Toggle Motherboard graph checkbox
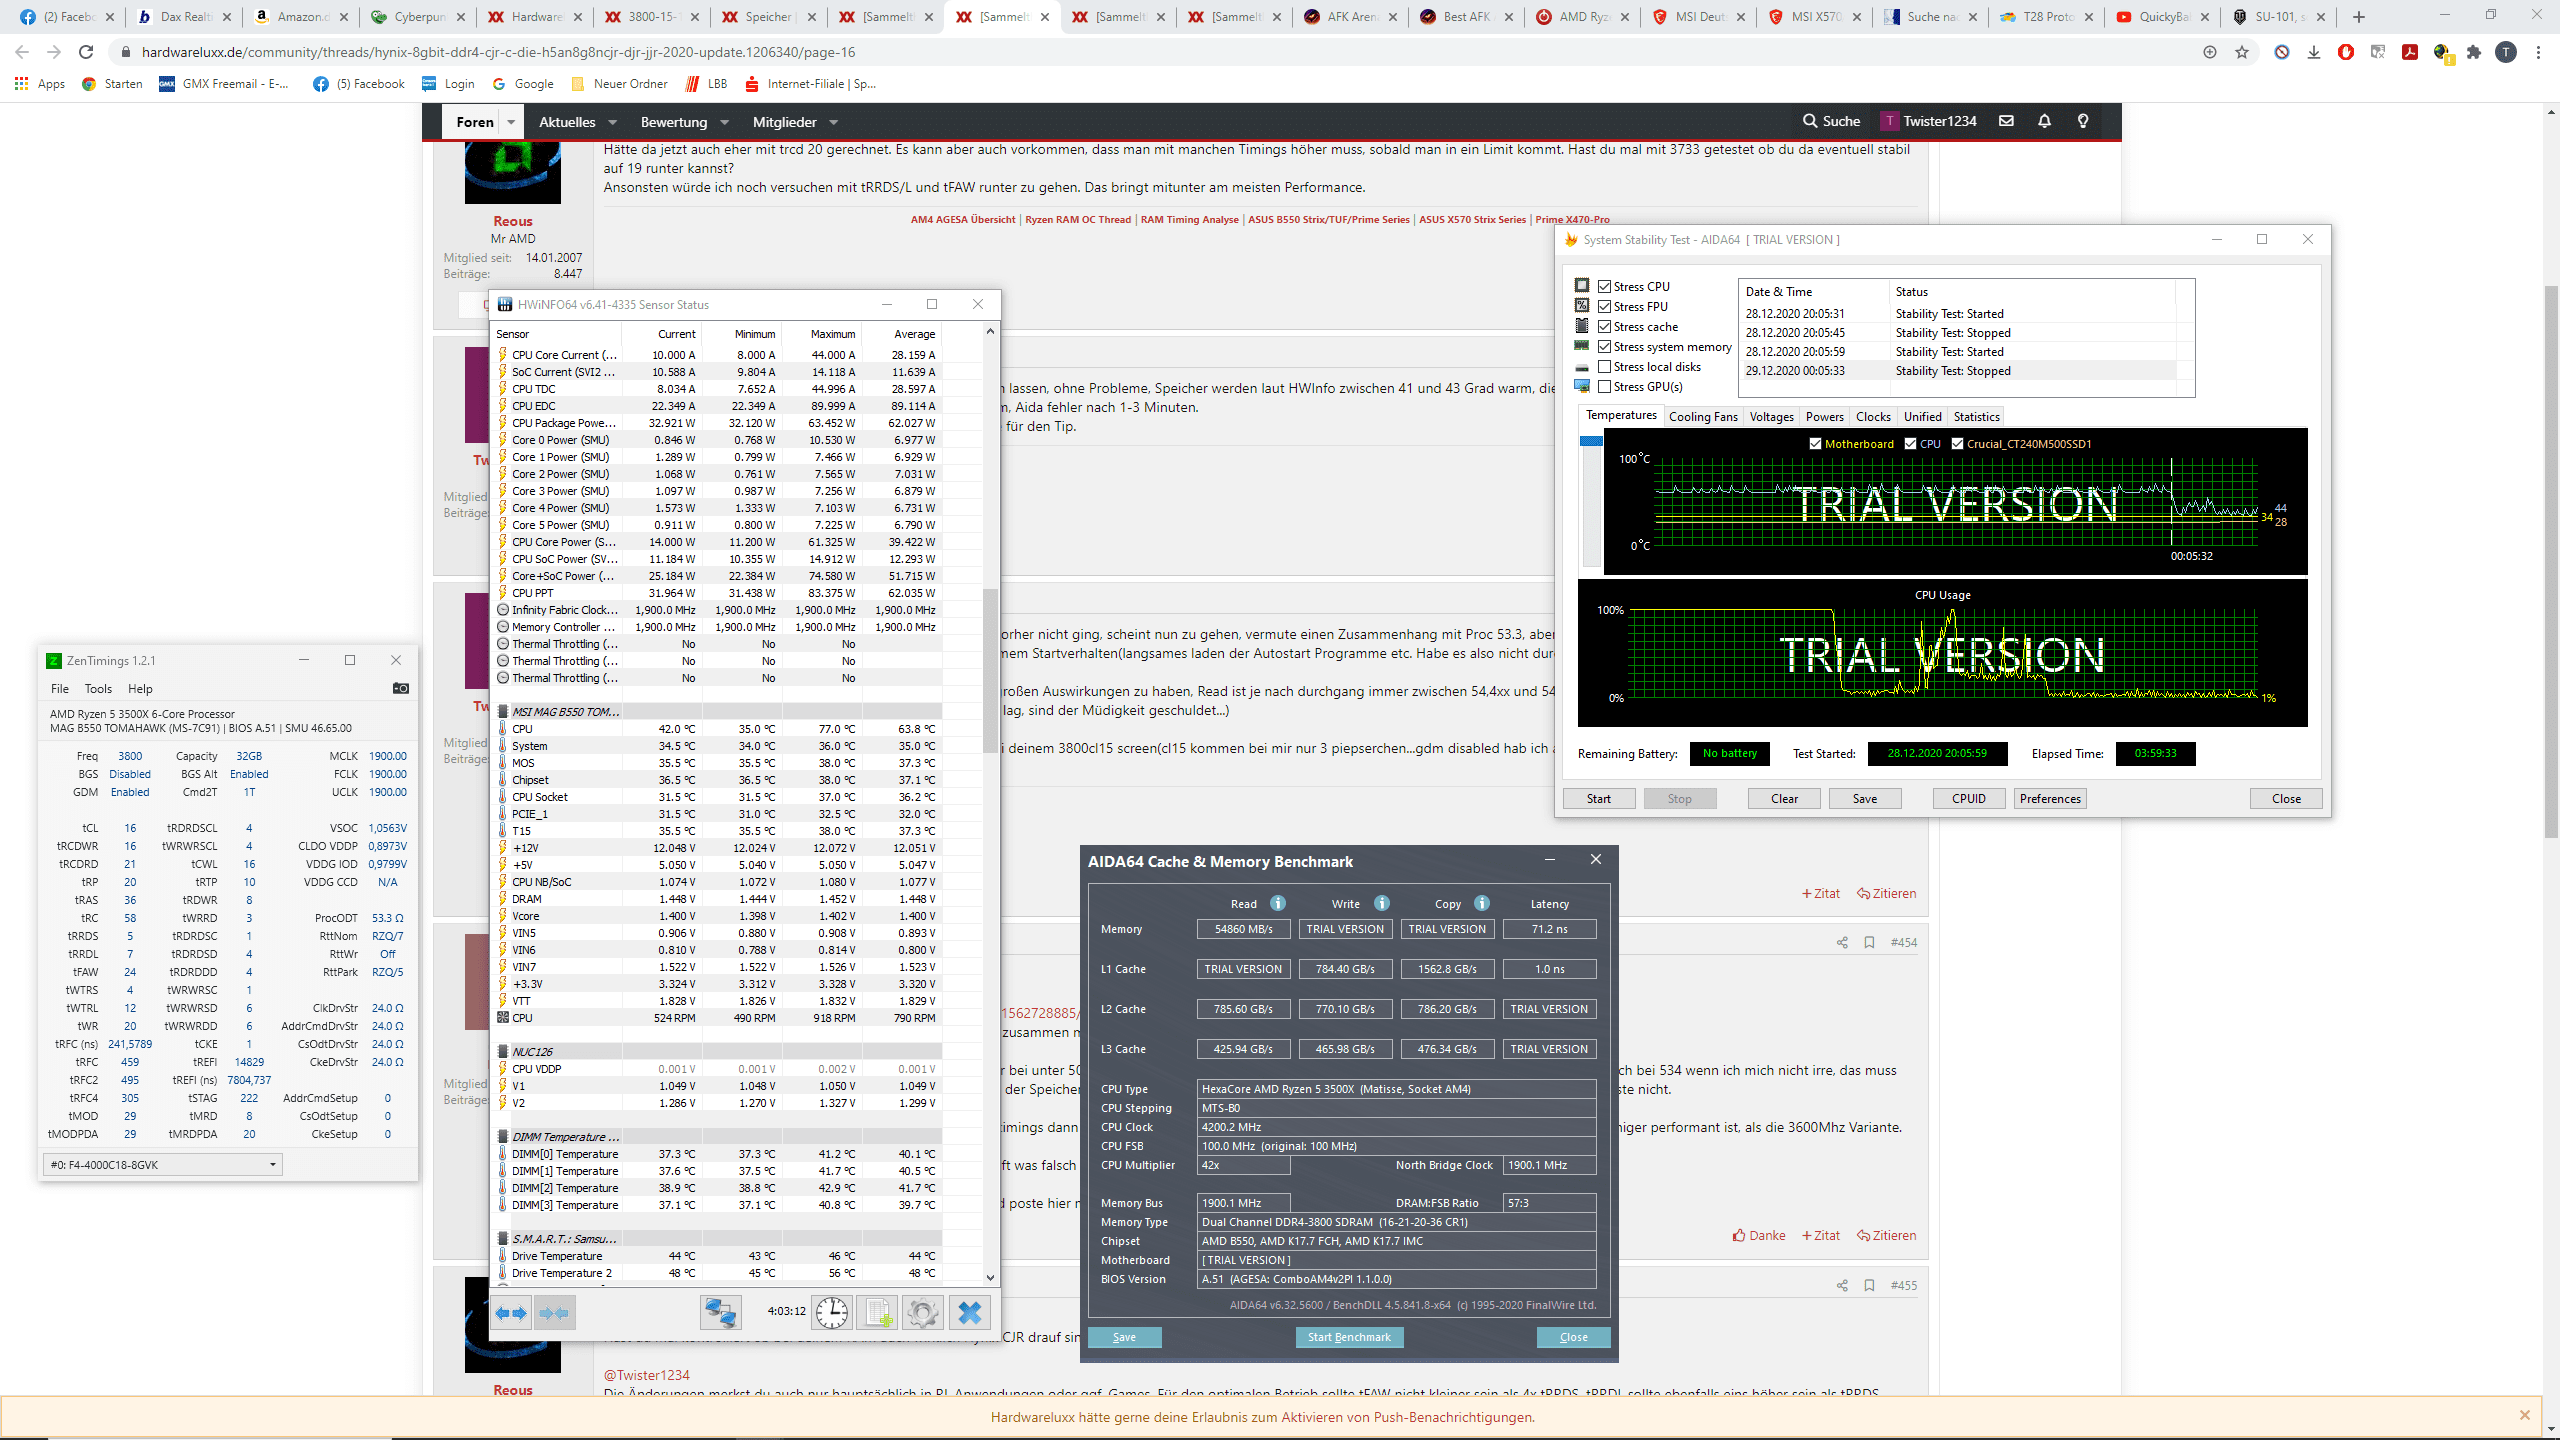 [x=1815, y=444]
